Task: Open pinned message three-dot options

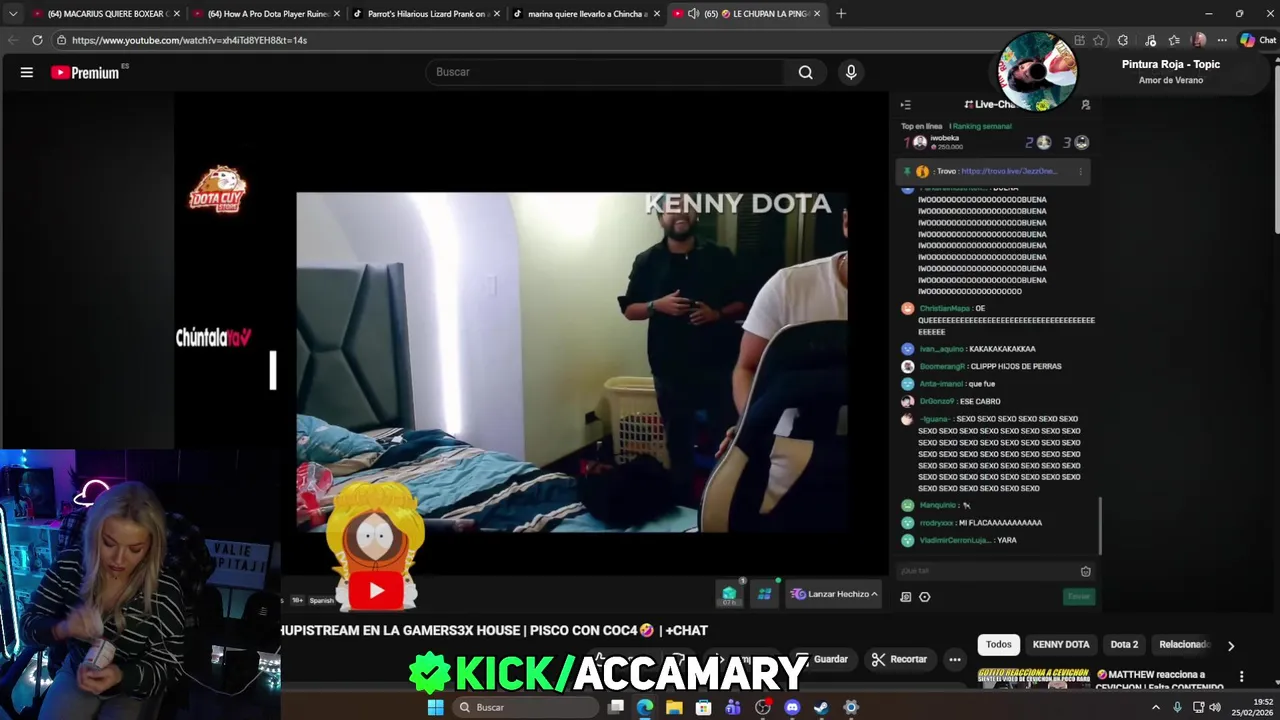Action: [1080, 171]
